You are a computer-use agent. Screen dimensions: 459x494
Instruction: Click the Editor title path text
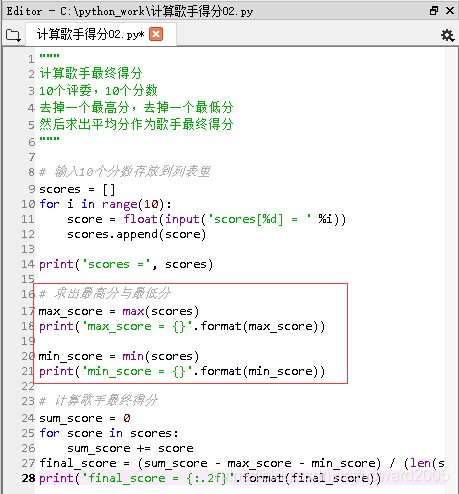tap(130, 11)
